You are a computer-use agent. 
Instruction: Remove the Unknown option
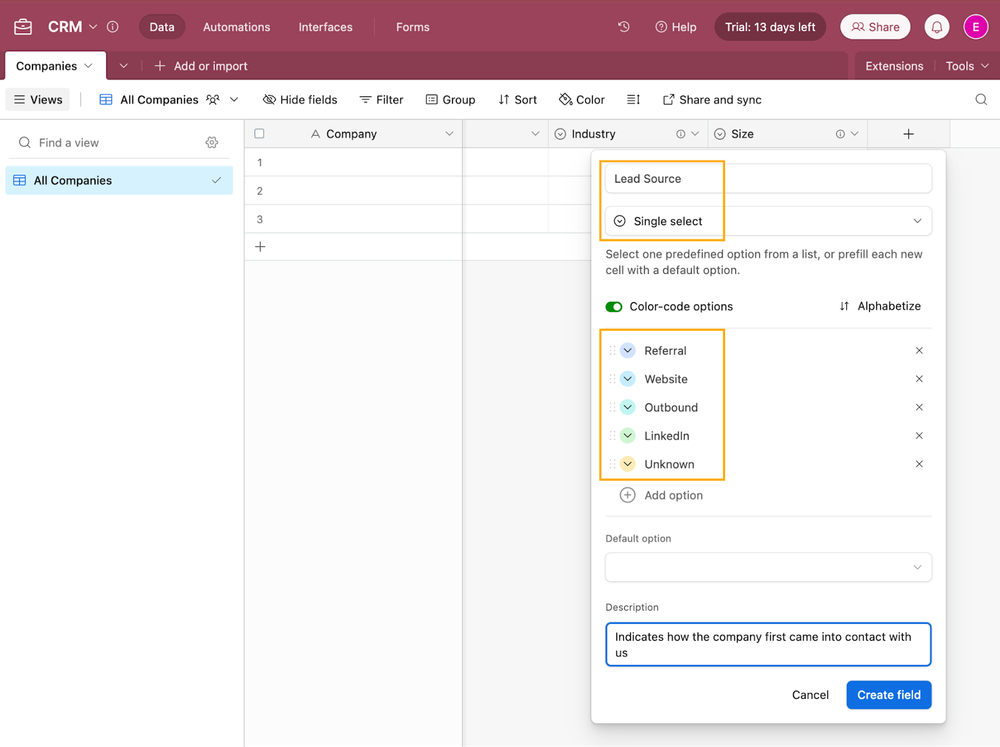coord(919,463)
